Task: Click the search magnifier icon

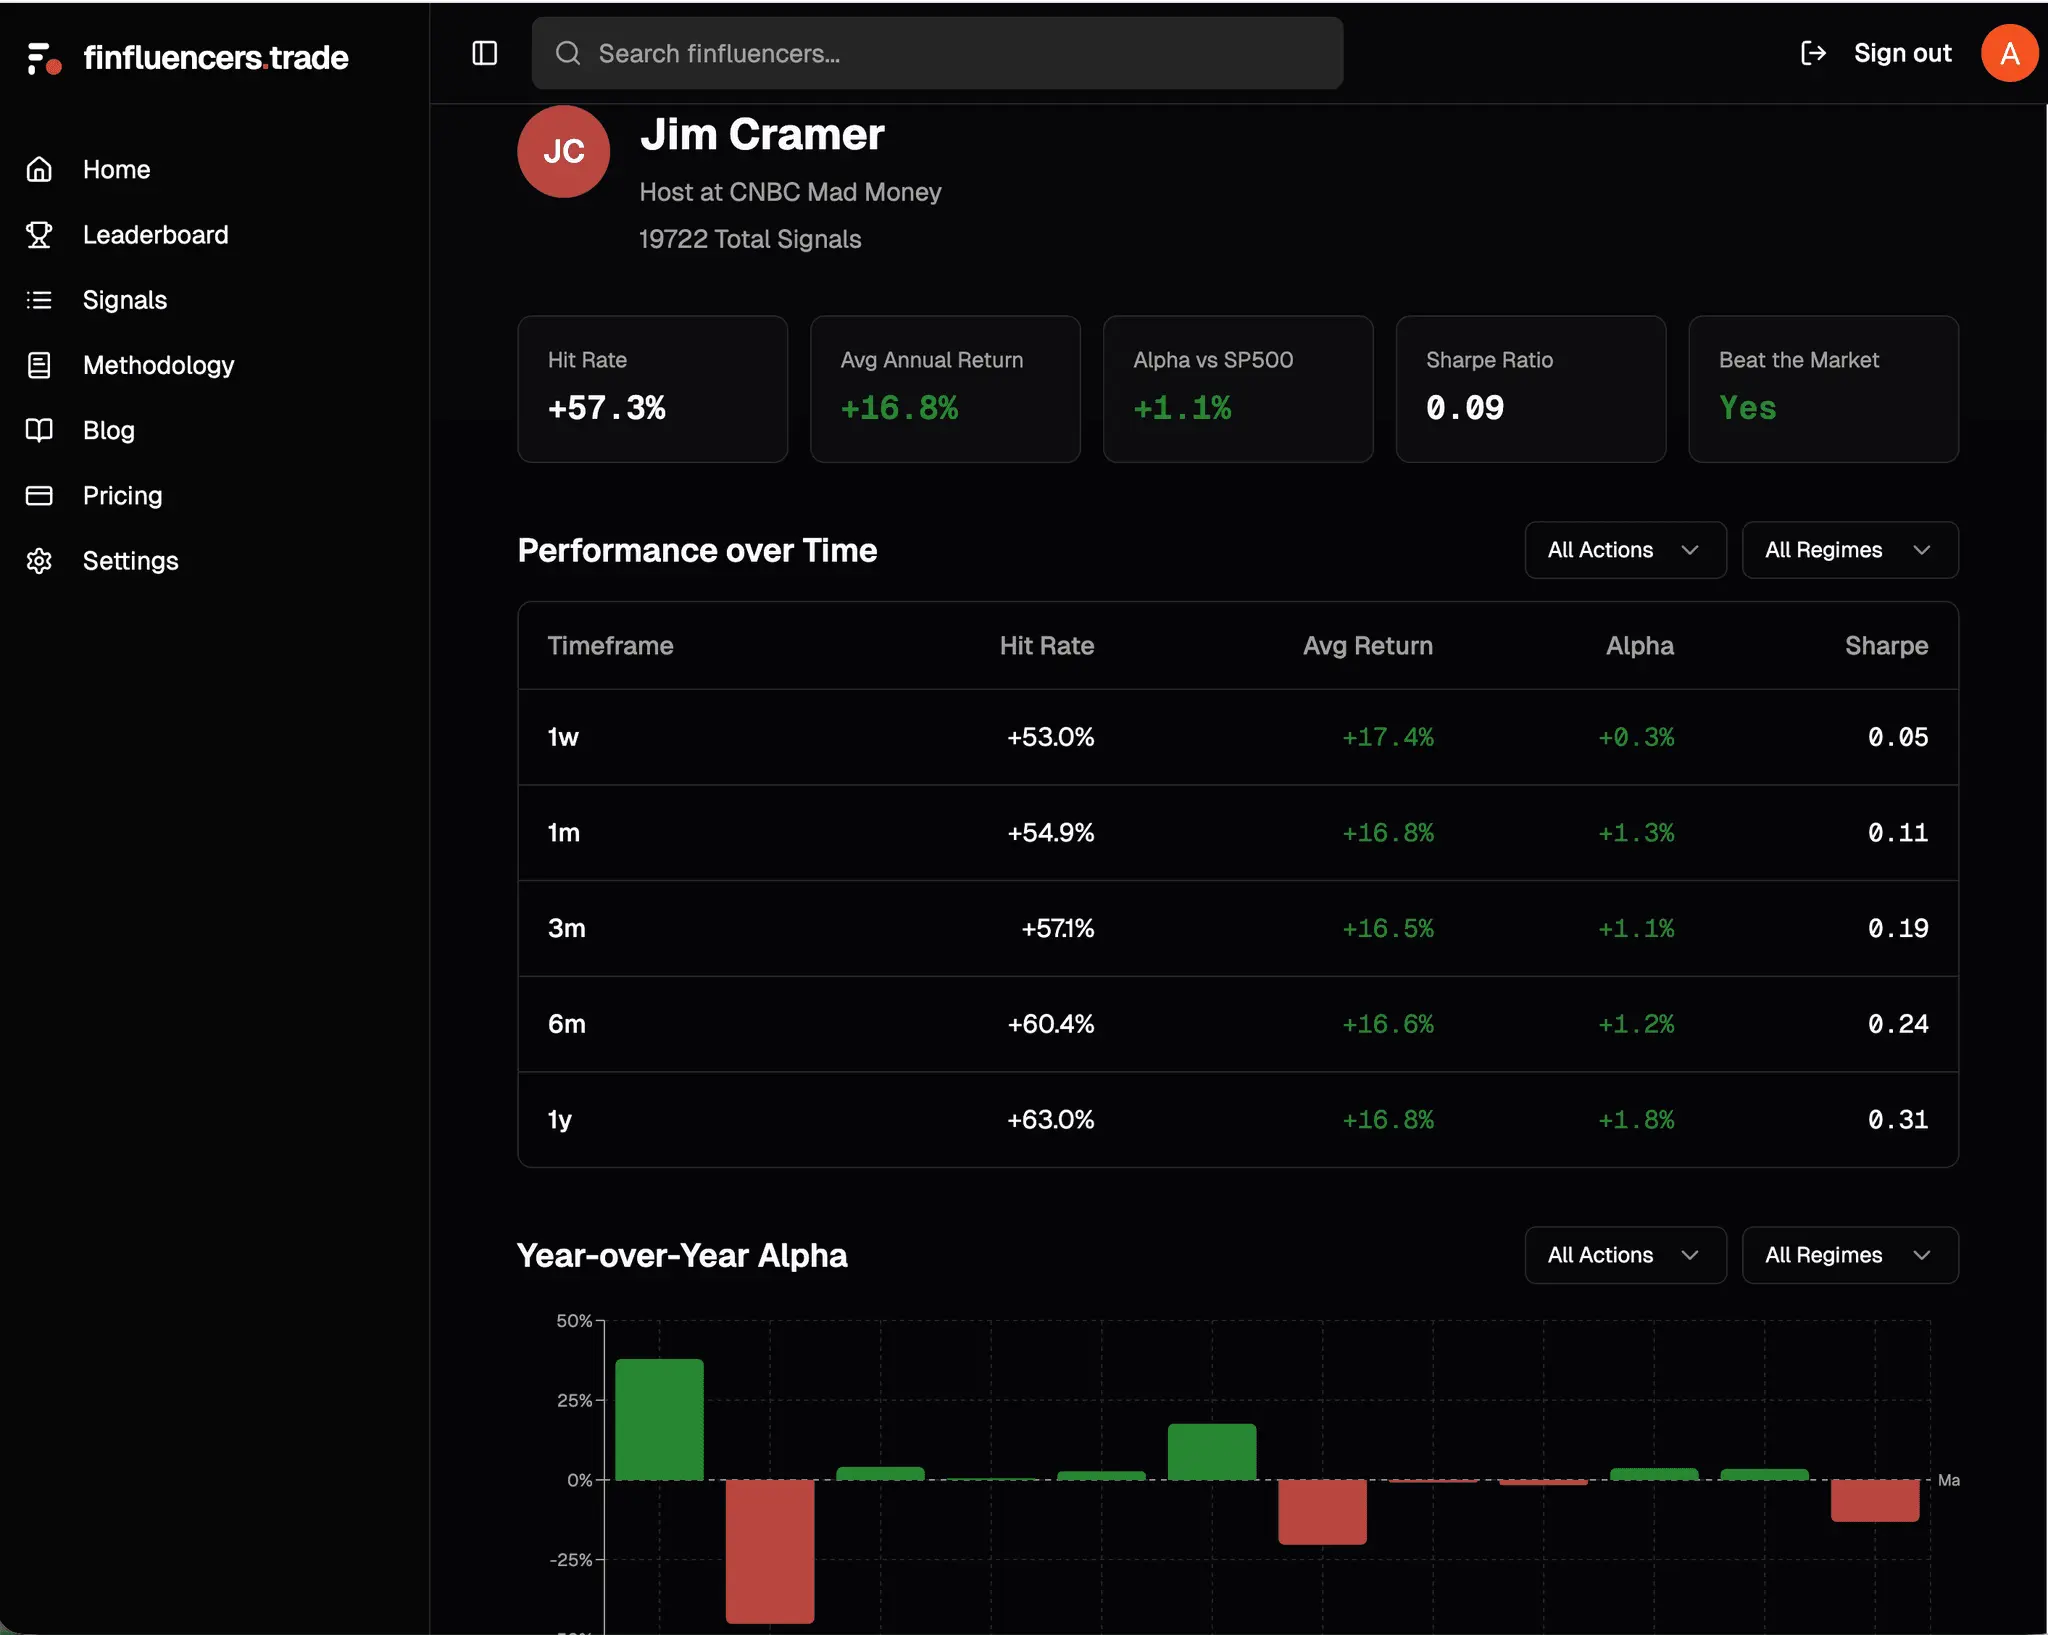Action: point(568,53)
